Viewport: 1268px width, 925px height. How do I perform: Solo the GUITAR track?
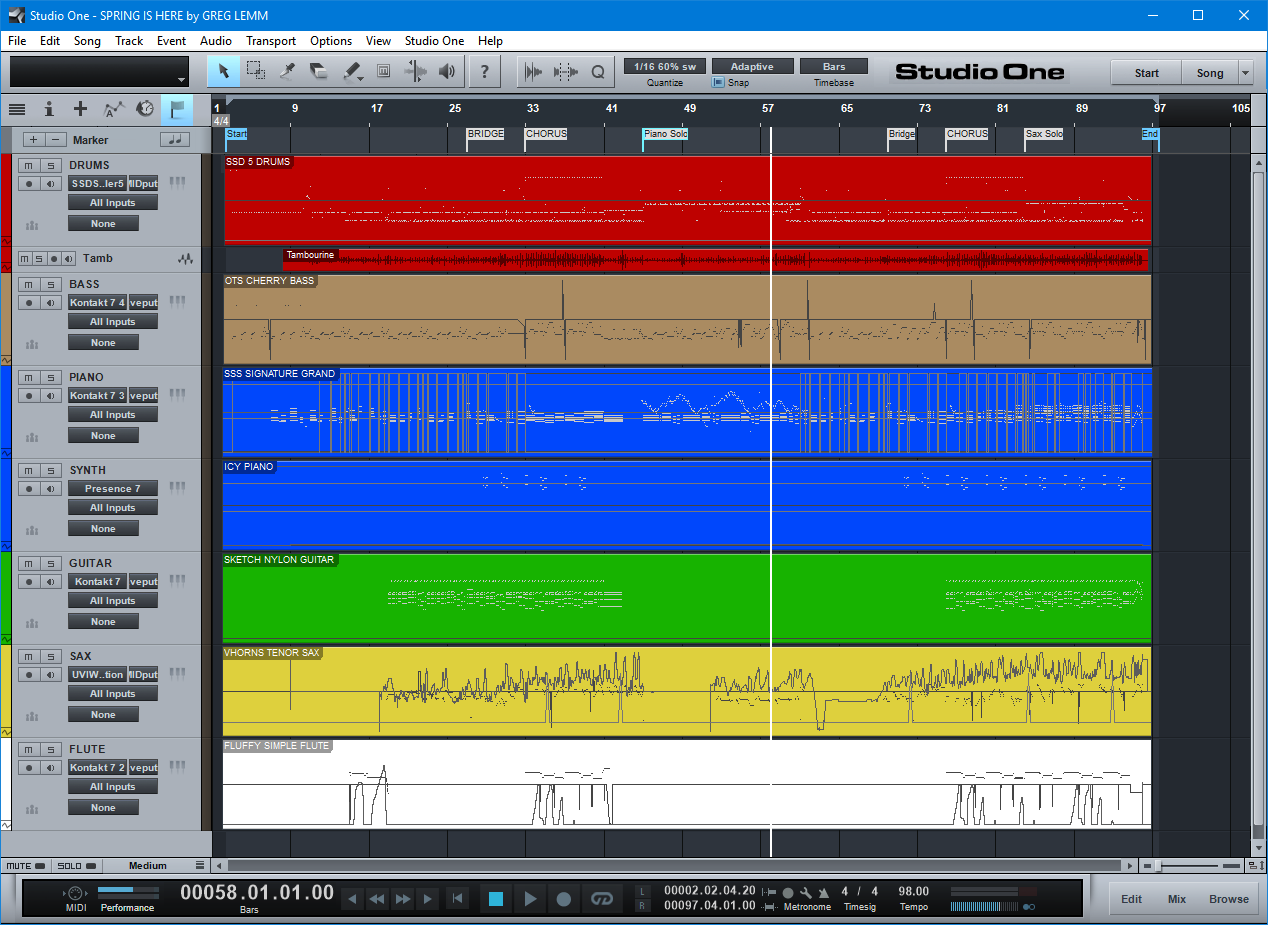49,563
